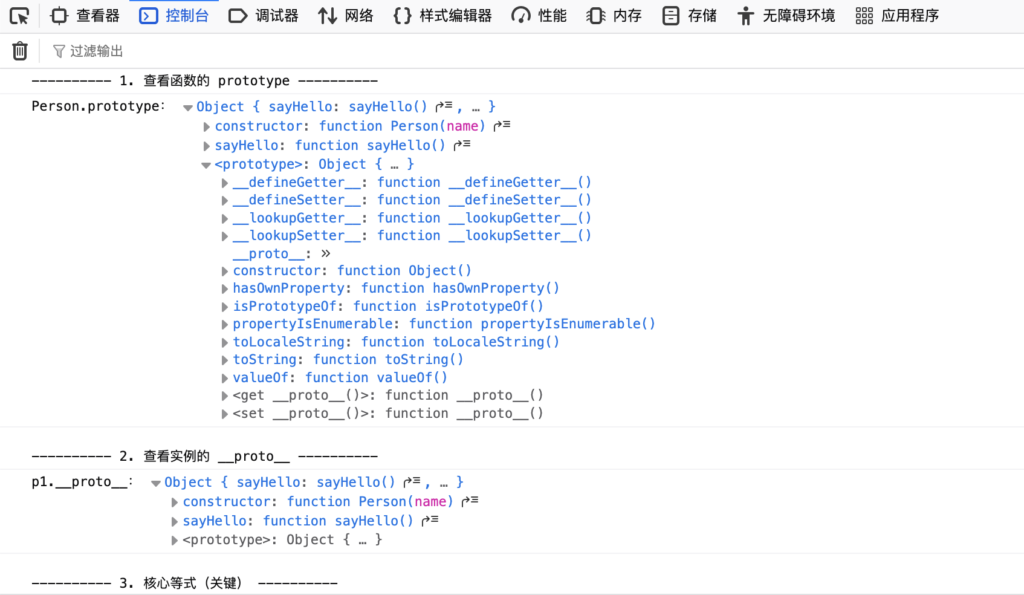Clear console with trash icon
The width and height of the screenshot is (1024, 595).
tap(20, 51)
